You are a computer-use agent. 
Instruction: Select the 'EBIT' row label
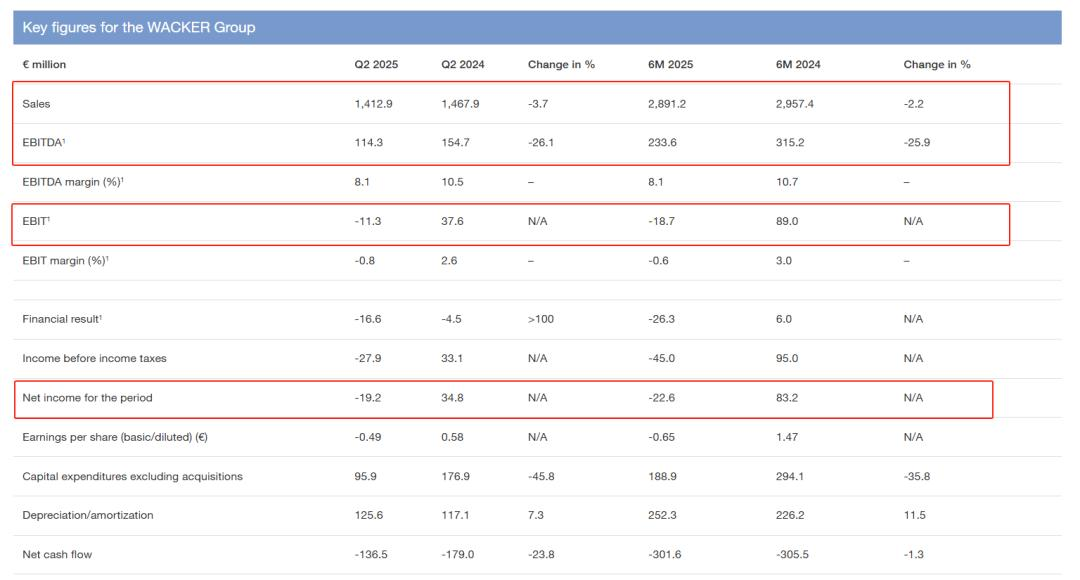tap(36, 221)
